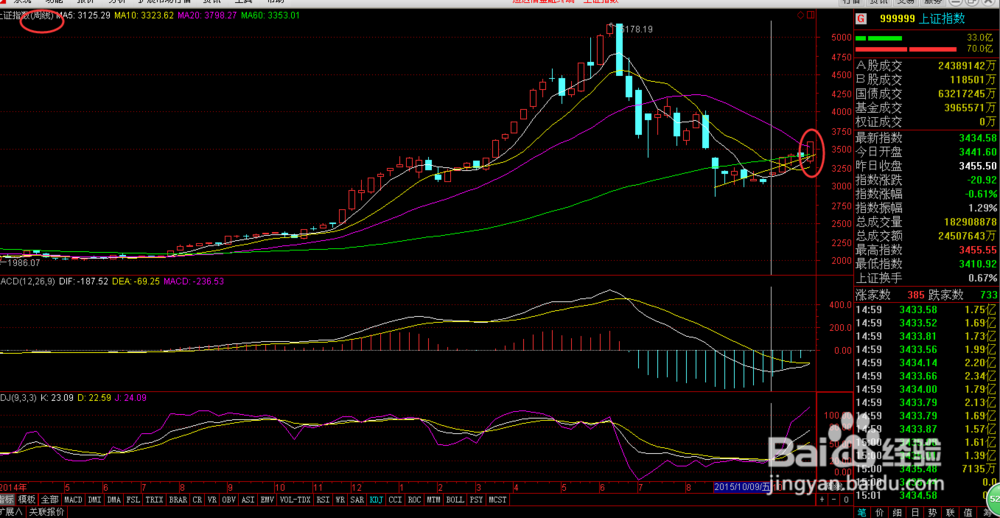Open the 日 daily tab
Image resolution: width=1000 pixels, height=518 pixels.
coord(915,512)
